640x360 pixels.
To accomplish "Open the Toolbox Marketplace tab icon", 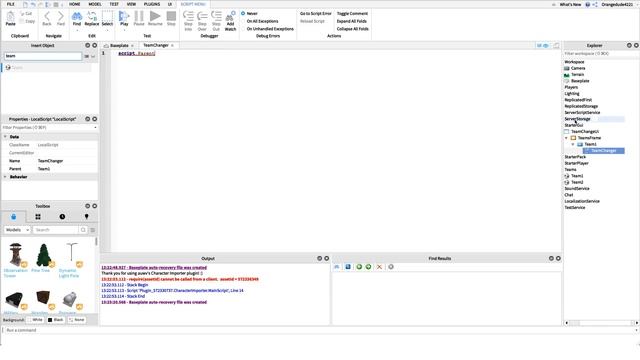I will pos(13,217).
